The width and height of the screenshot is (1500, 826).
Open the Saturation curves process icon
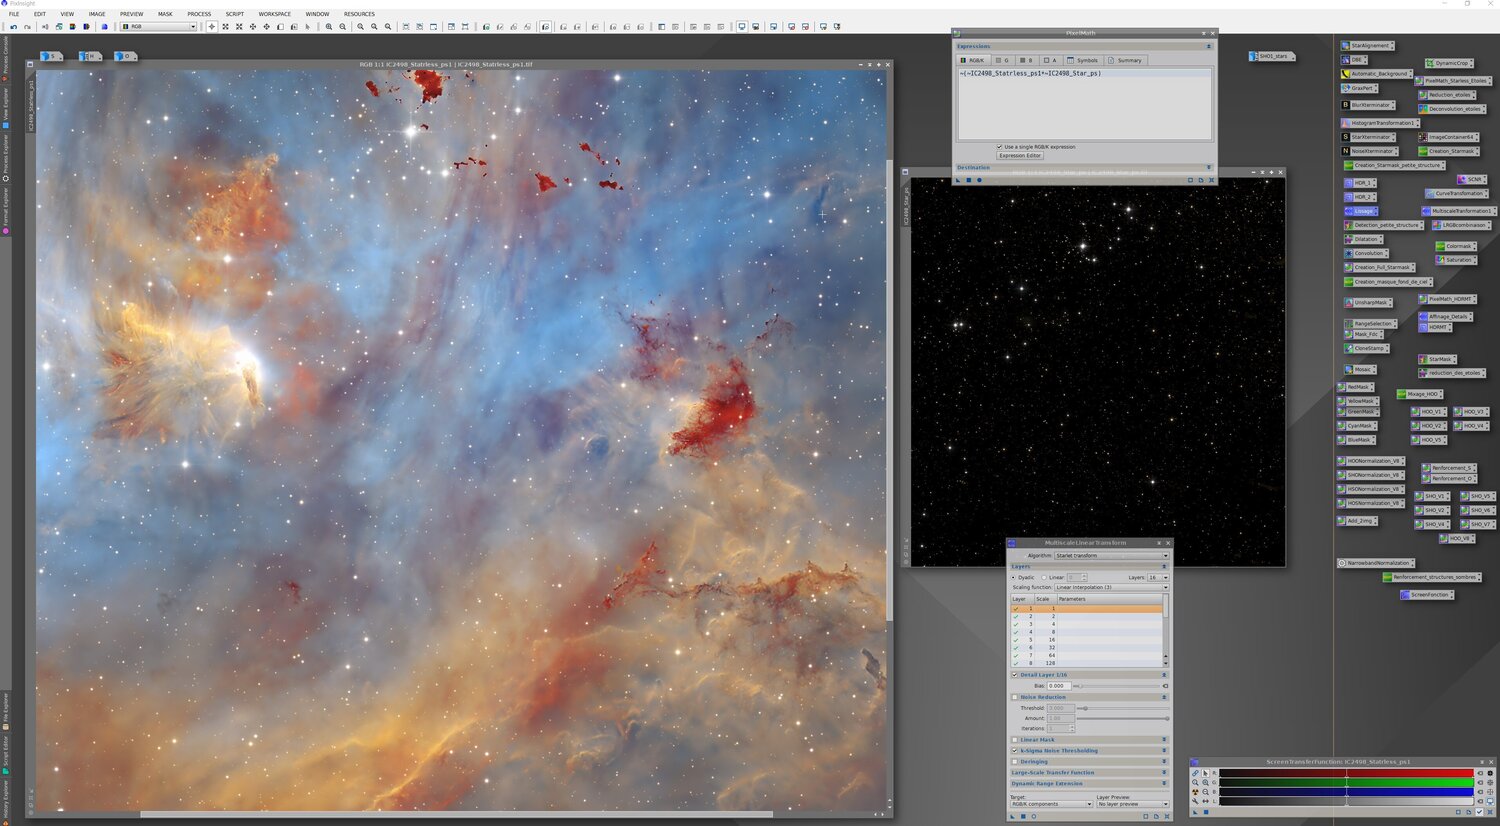(1458, 260)
